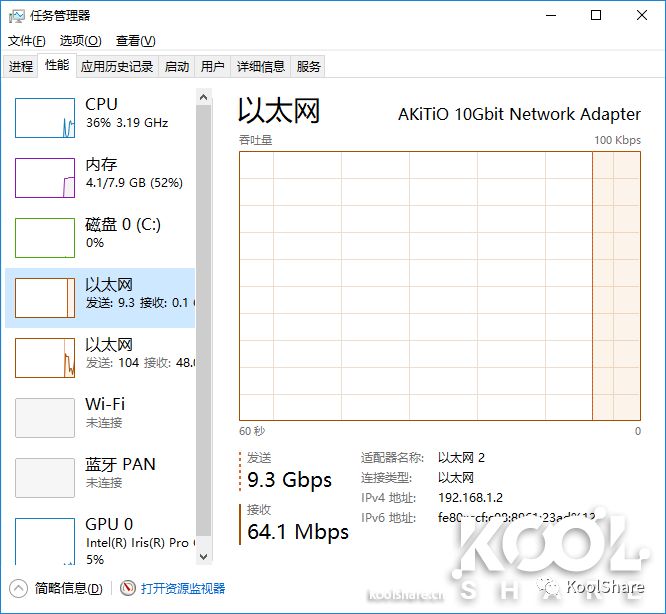
Task: Click the 9.3 Gbps send value
Action: tap(289, 480)
